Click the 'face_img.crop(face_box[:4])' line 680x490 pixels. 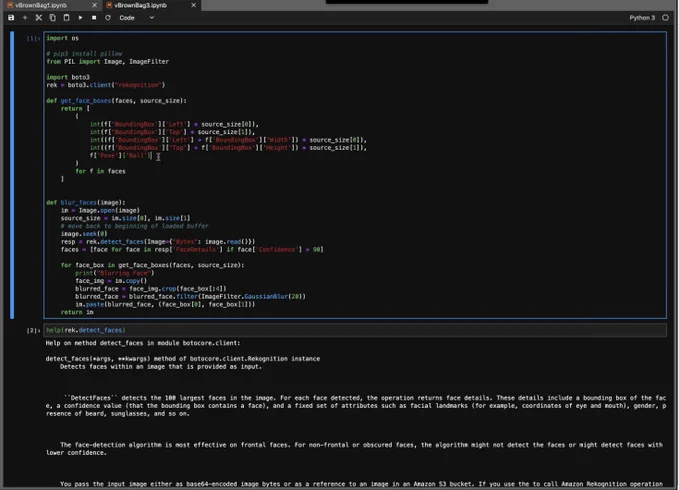tap(150, 289)
